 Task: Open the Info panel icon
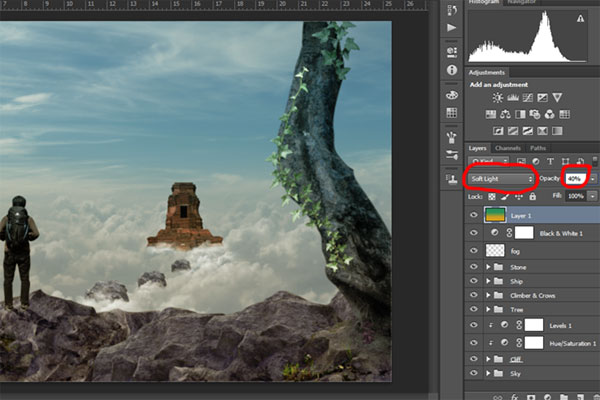pyautogui.click(x=452, y=71)
